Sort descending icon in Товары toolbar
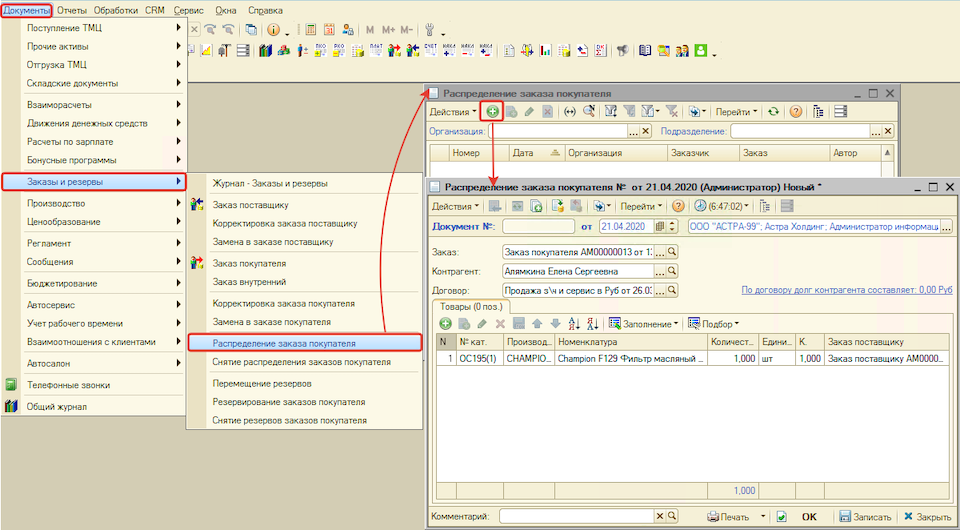The height and width of the screenshot is (530, 960). pyautogui.click(x=592, y=324)
